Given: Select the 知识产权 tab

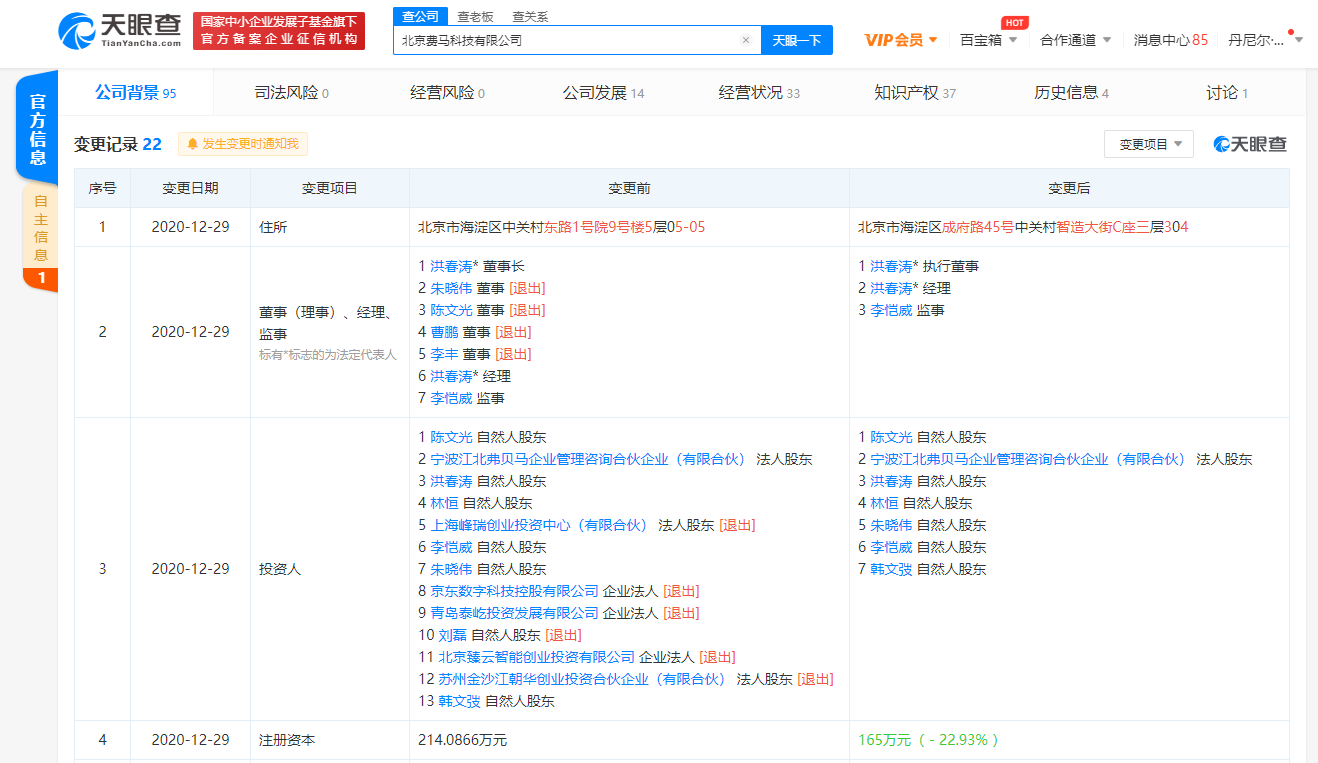Looking at the screenshot, I should click(x=915, y=93).
